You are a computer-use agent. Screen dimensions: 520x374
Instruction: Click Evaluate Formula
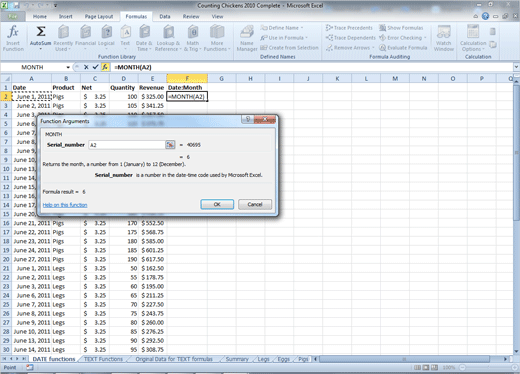(403, 48)
